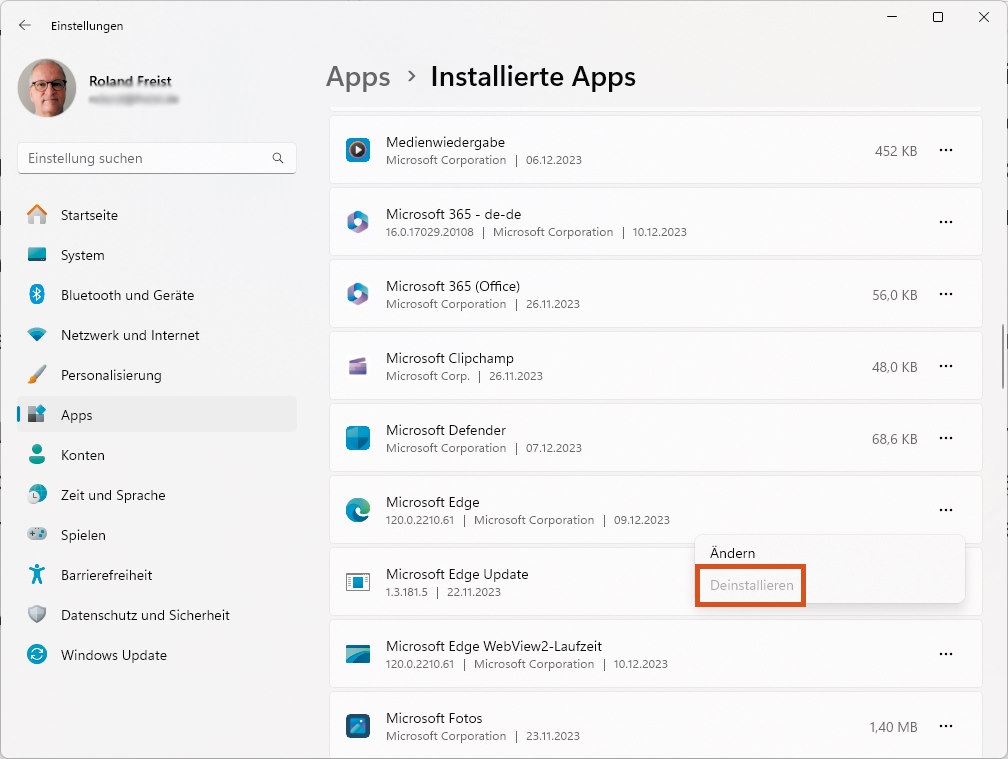
Task: Open more options for Microsoft 365 - de-de
Action: click(946, 222)
